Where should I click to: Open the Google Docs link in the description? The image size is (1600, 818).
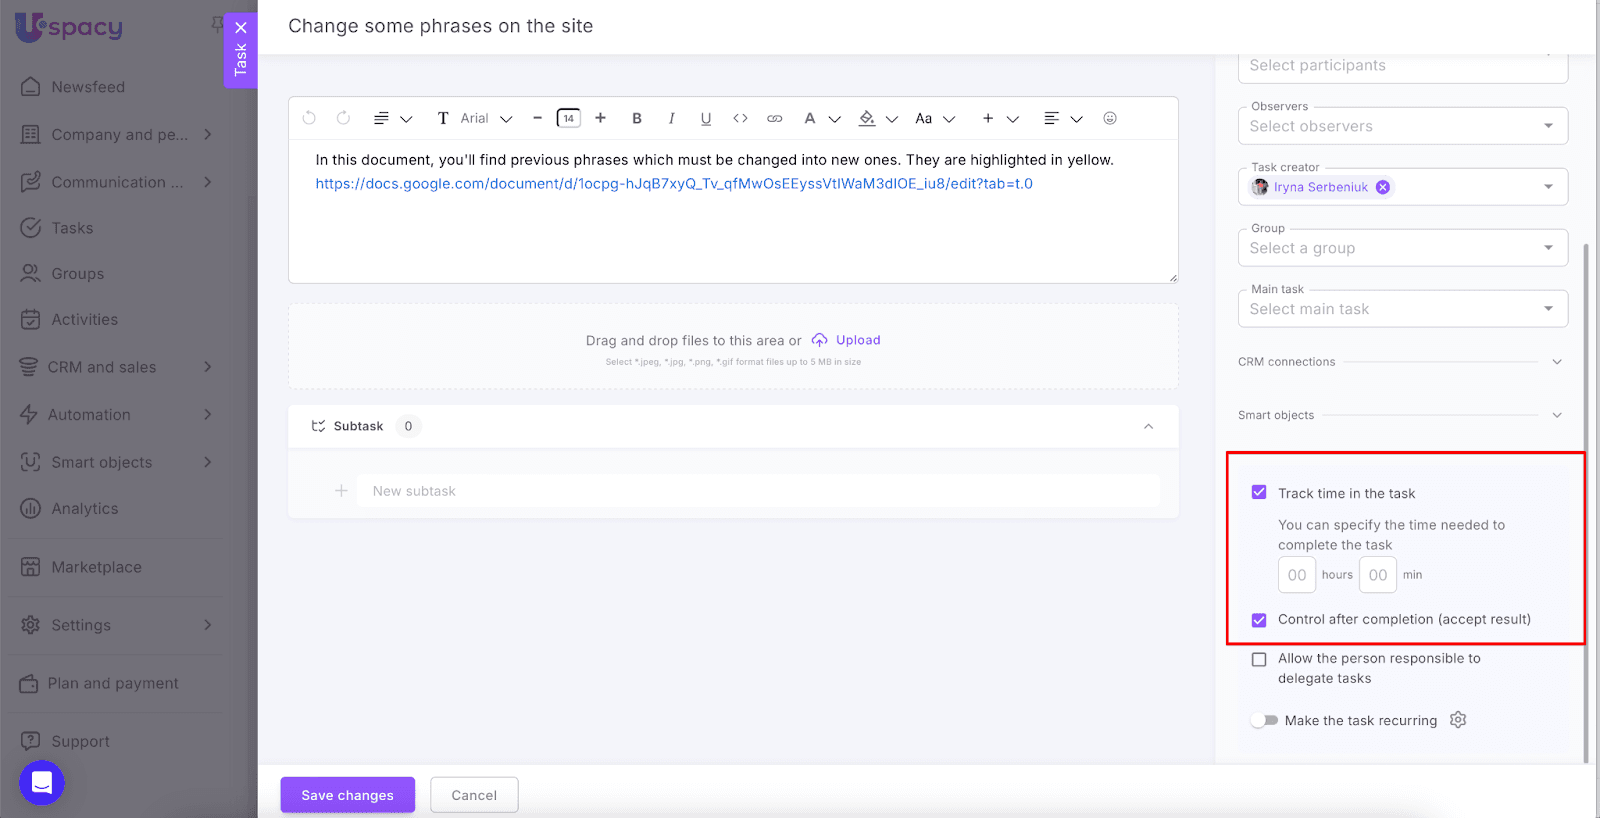[x=674, y=184]
